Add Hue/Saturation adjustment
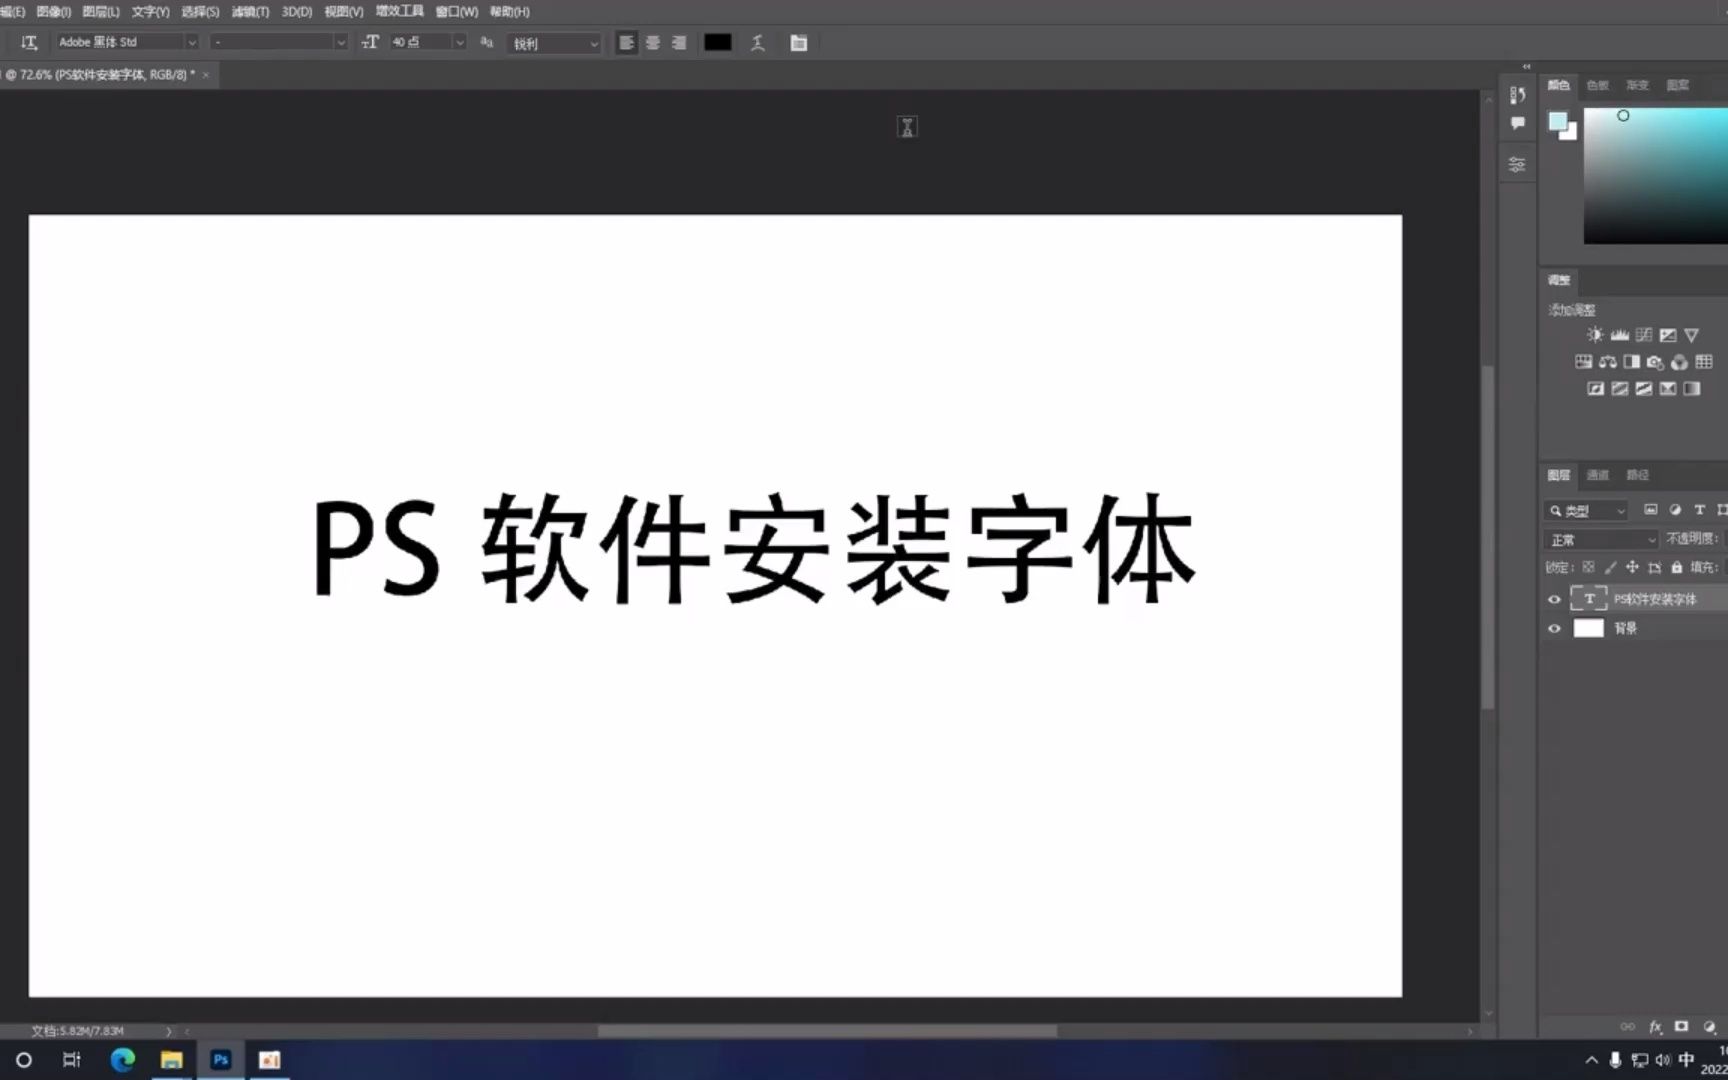Image resolution: width=1728 pixels, height=1080 pixels. (1583, 361)
